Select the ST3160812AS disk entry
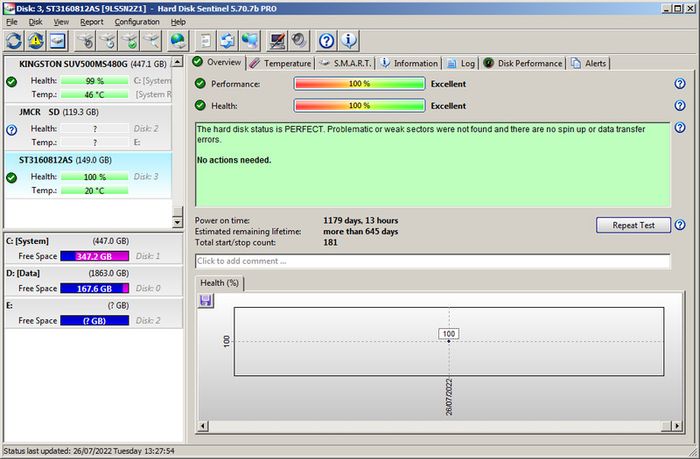 [x=88, y=175]
